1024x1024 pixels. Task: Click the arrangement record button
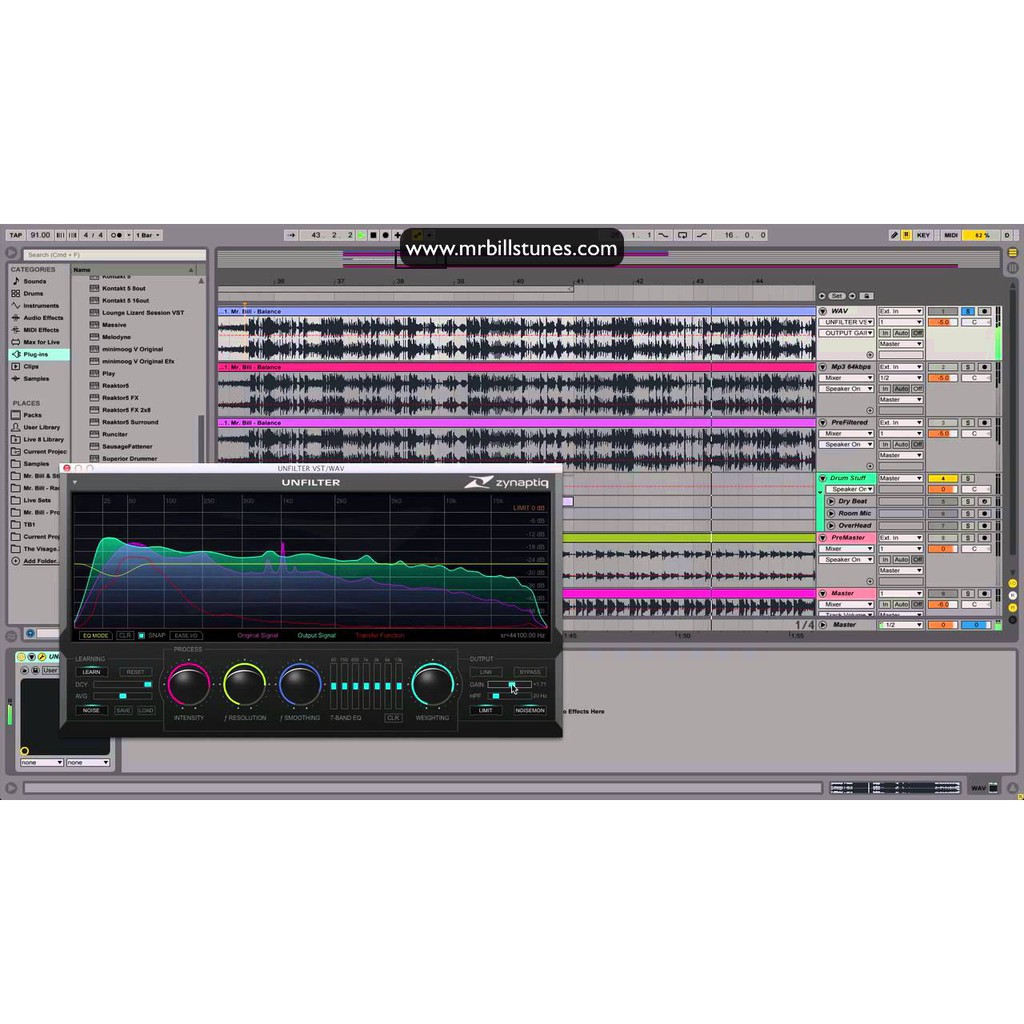pos(385,235)
